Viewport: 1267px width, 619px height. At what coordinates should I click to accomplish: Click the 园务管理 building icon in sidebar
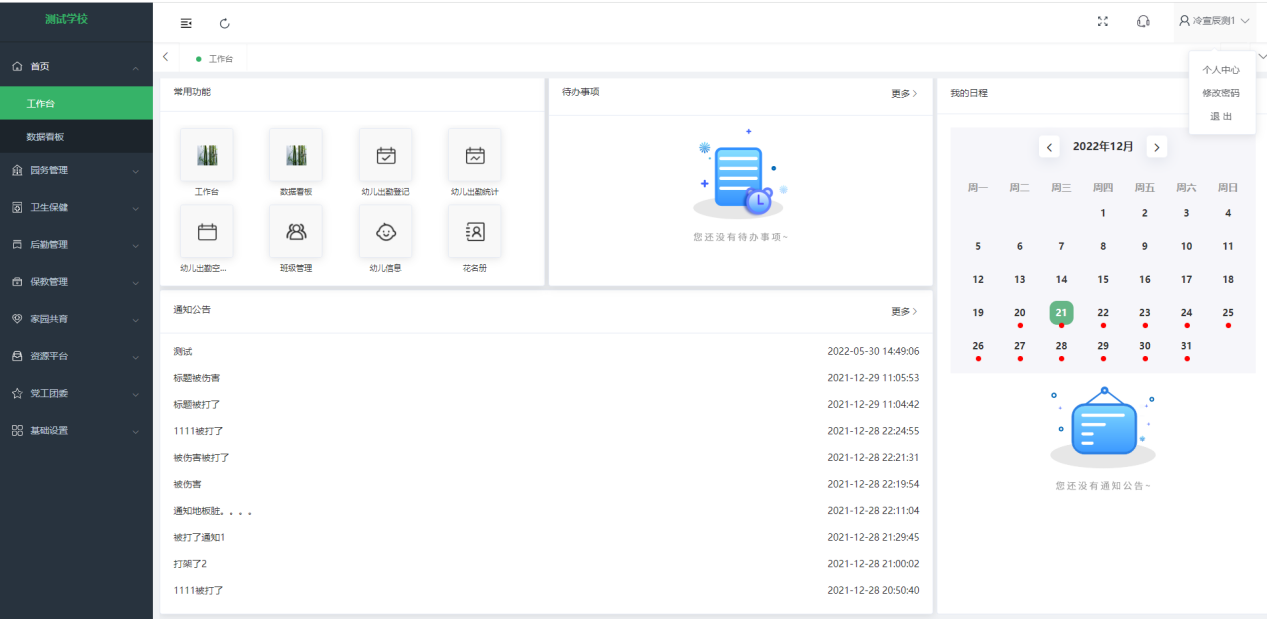click(17, 170)
